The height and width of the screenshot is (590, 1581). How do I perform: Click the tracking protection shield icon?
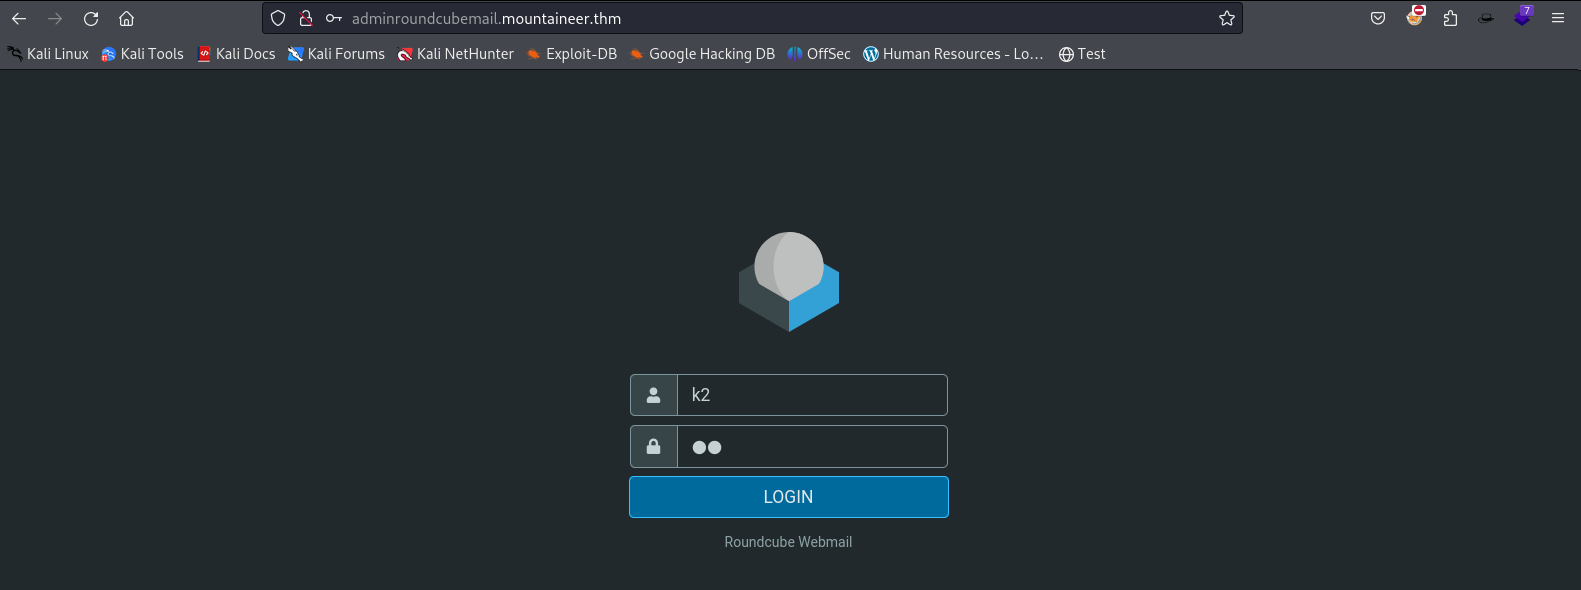click(278, 18)
